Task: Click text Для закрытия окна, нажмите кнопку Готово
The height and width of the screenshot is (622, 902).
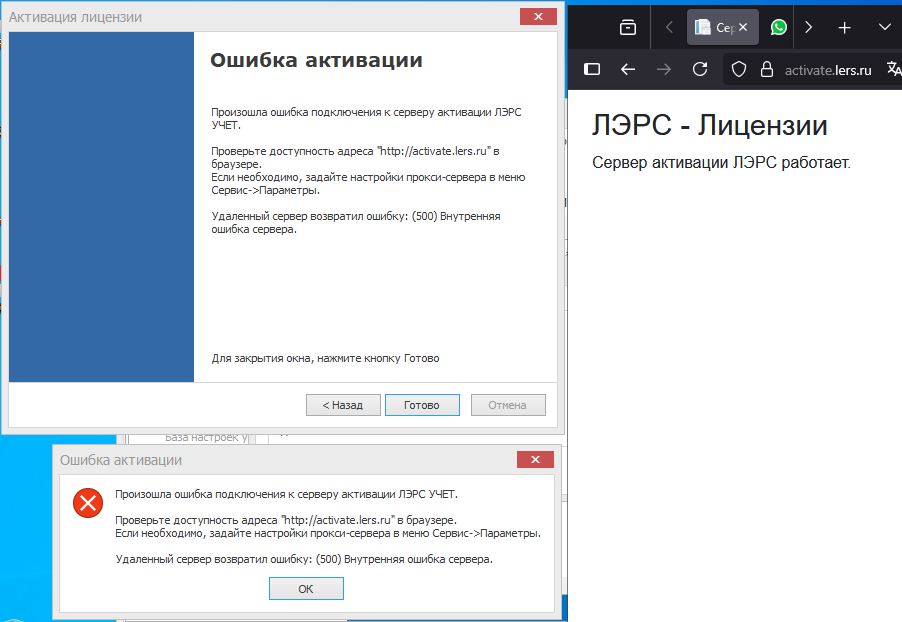Action: point(326,358)
